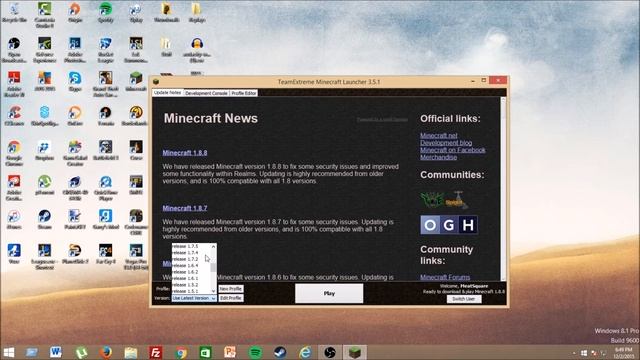Click the OGH community logo
Viewport: 640px width, 360px height.
pyautogui.click(x=449, y=225)
